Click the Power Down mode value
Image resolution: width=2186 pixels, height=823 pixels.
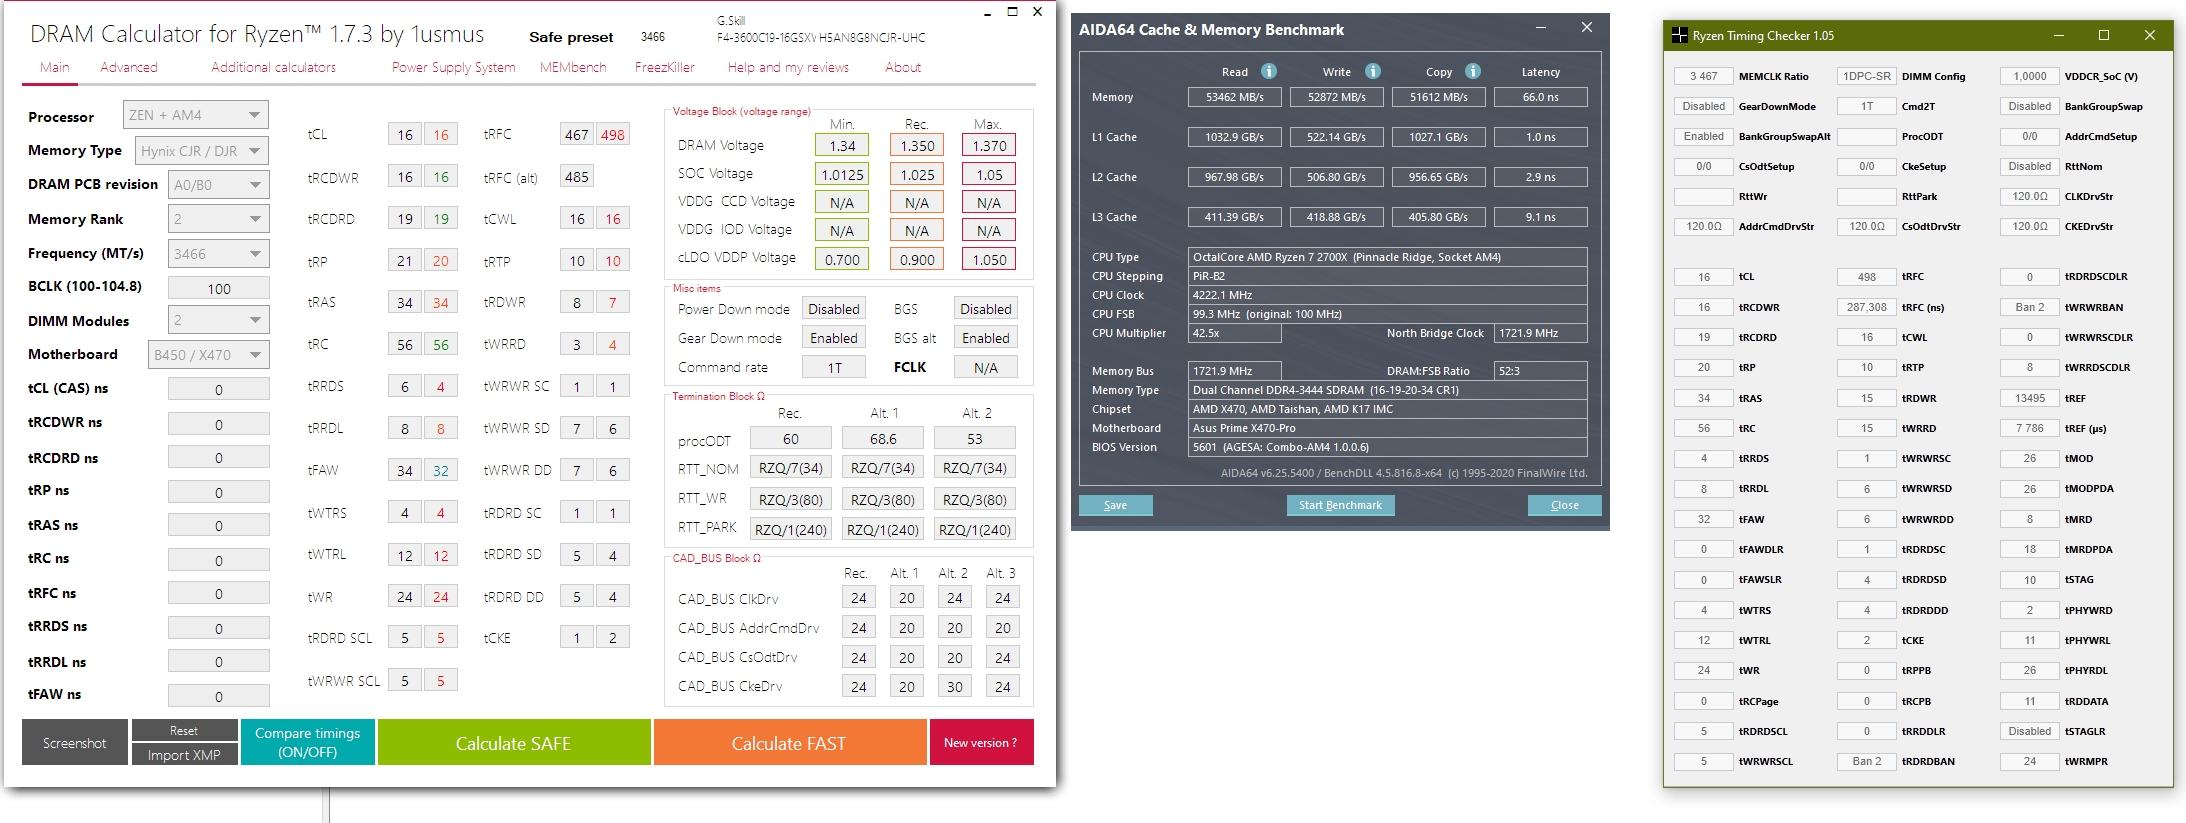(834, 309)
